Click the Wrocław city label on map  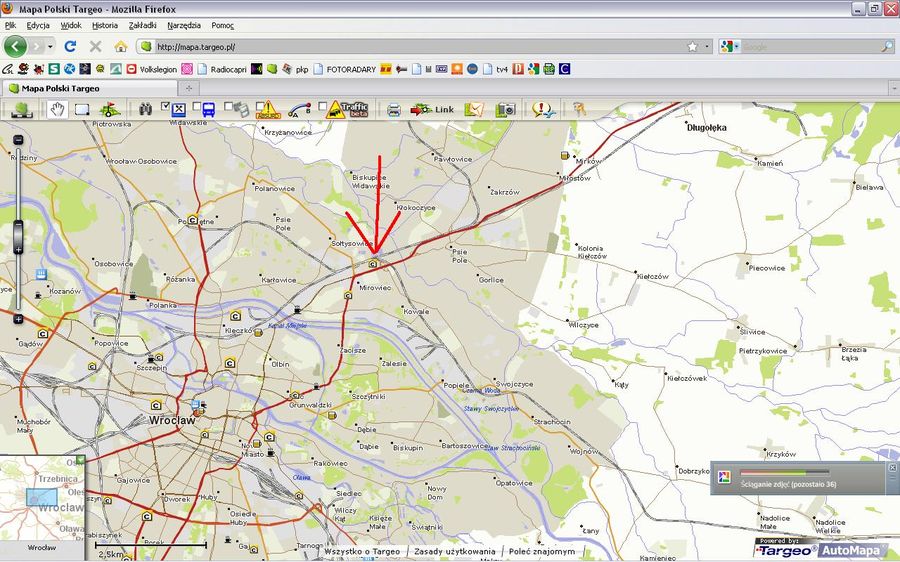click(172, 420)
